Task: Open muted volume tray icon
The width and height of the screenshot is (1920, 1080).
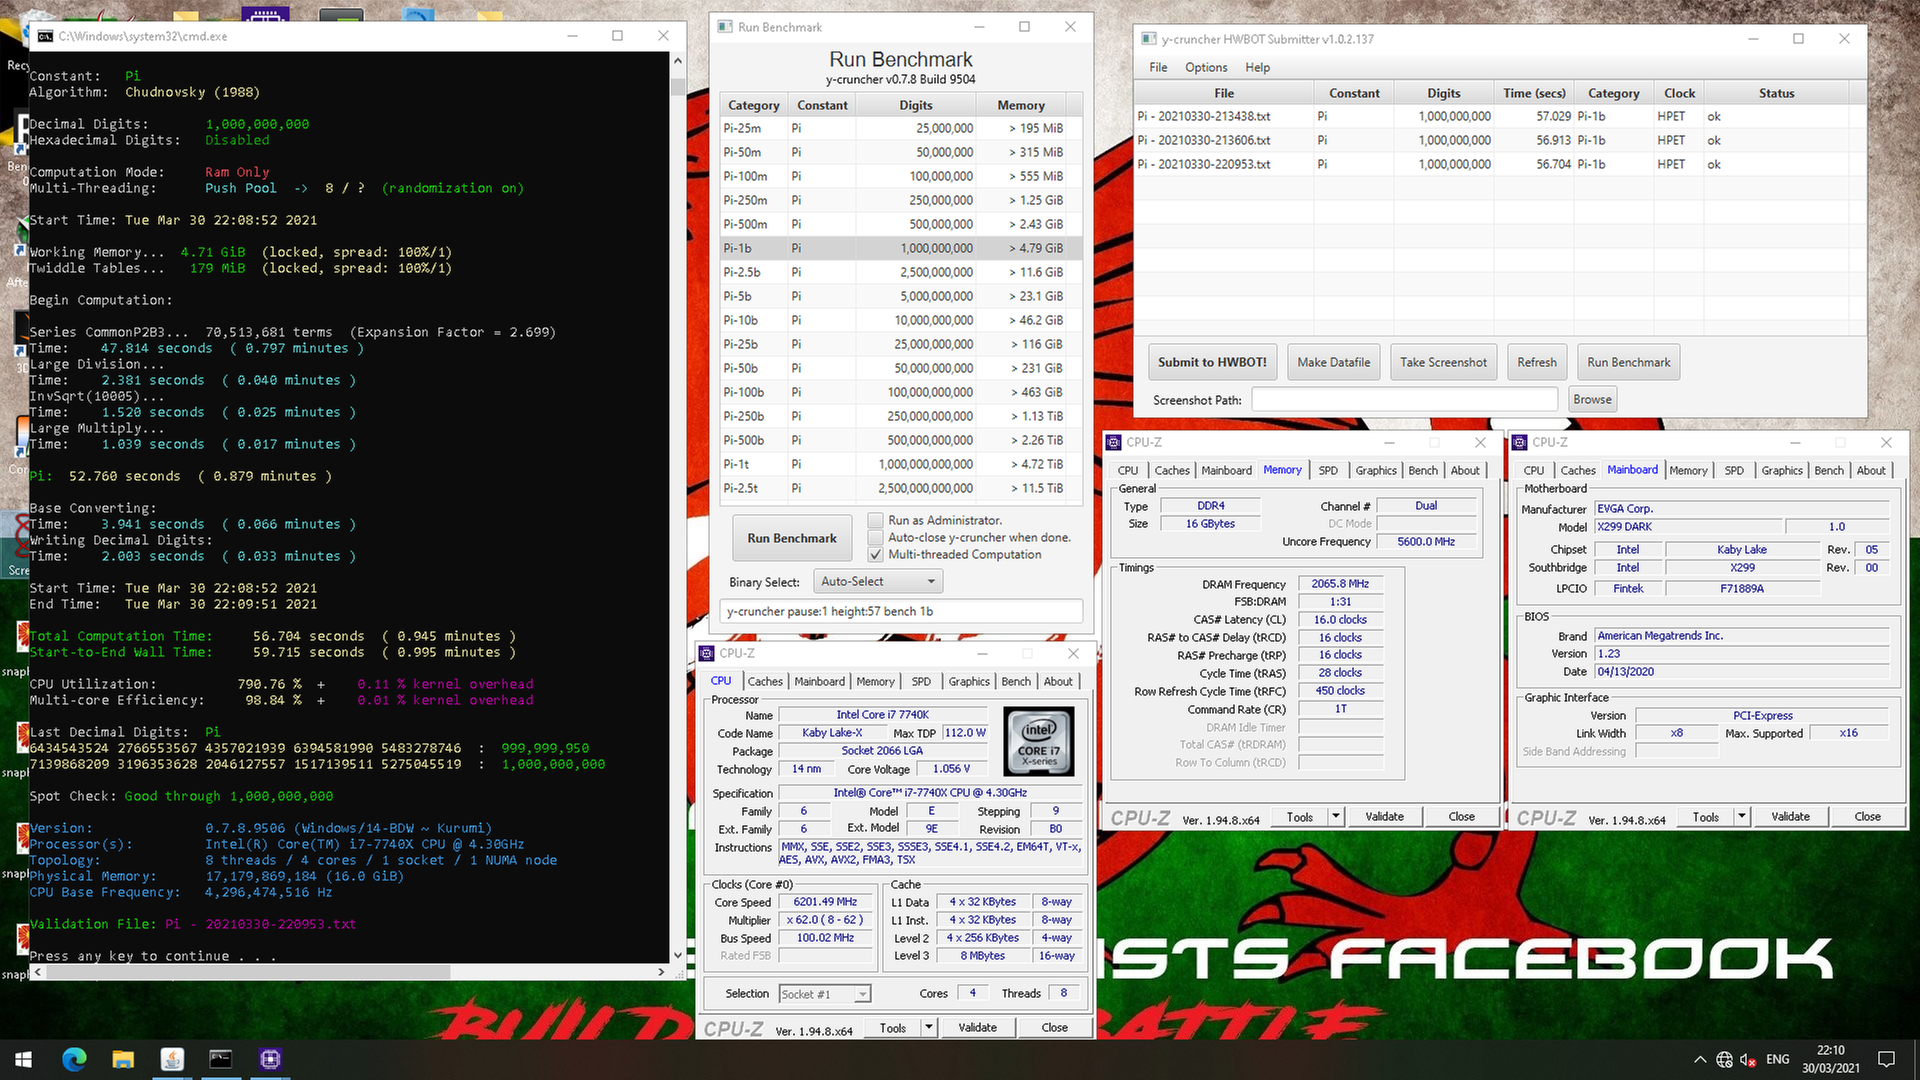Action: 1748,1060
